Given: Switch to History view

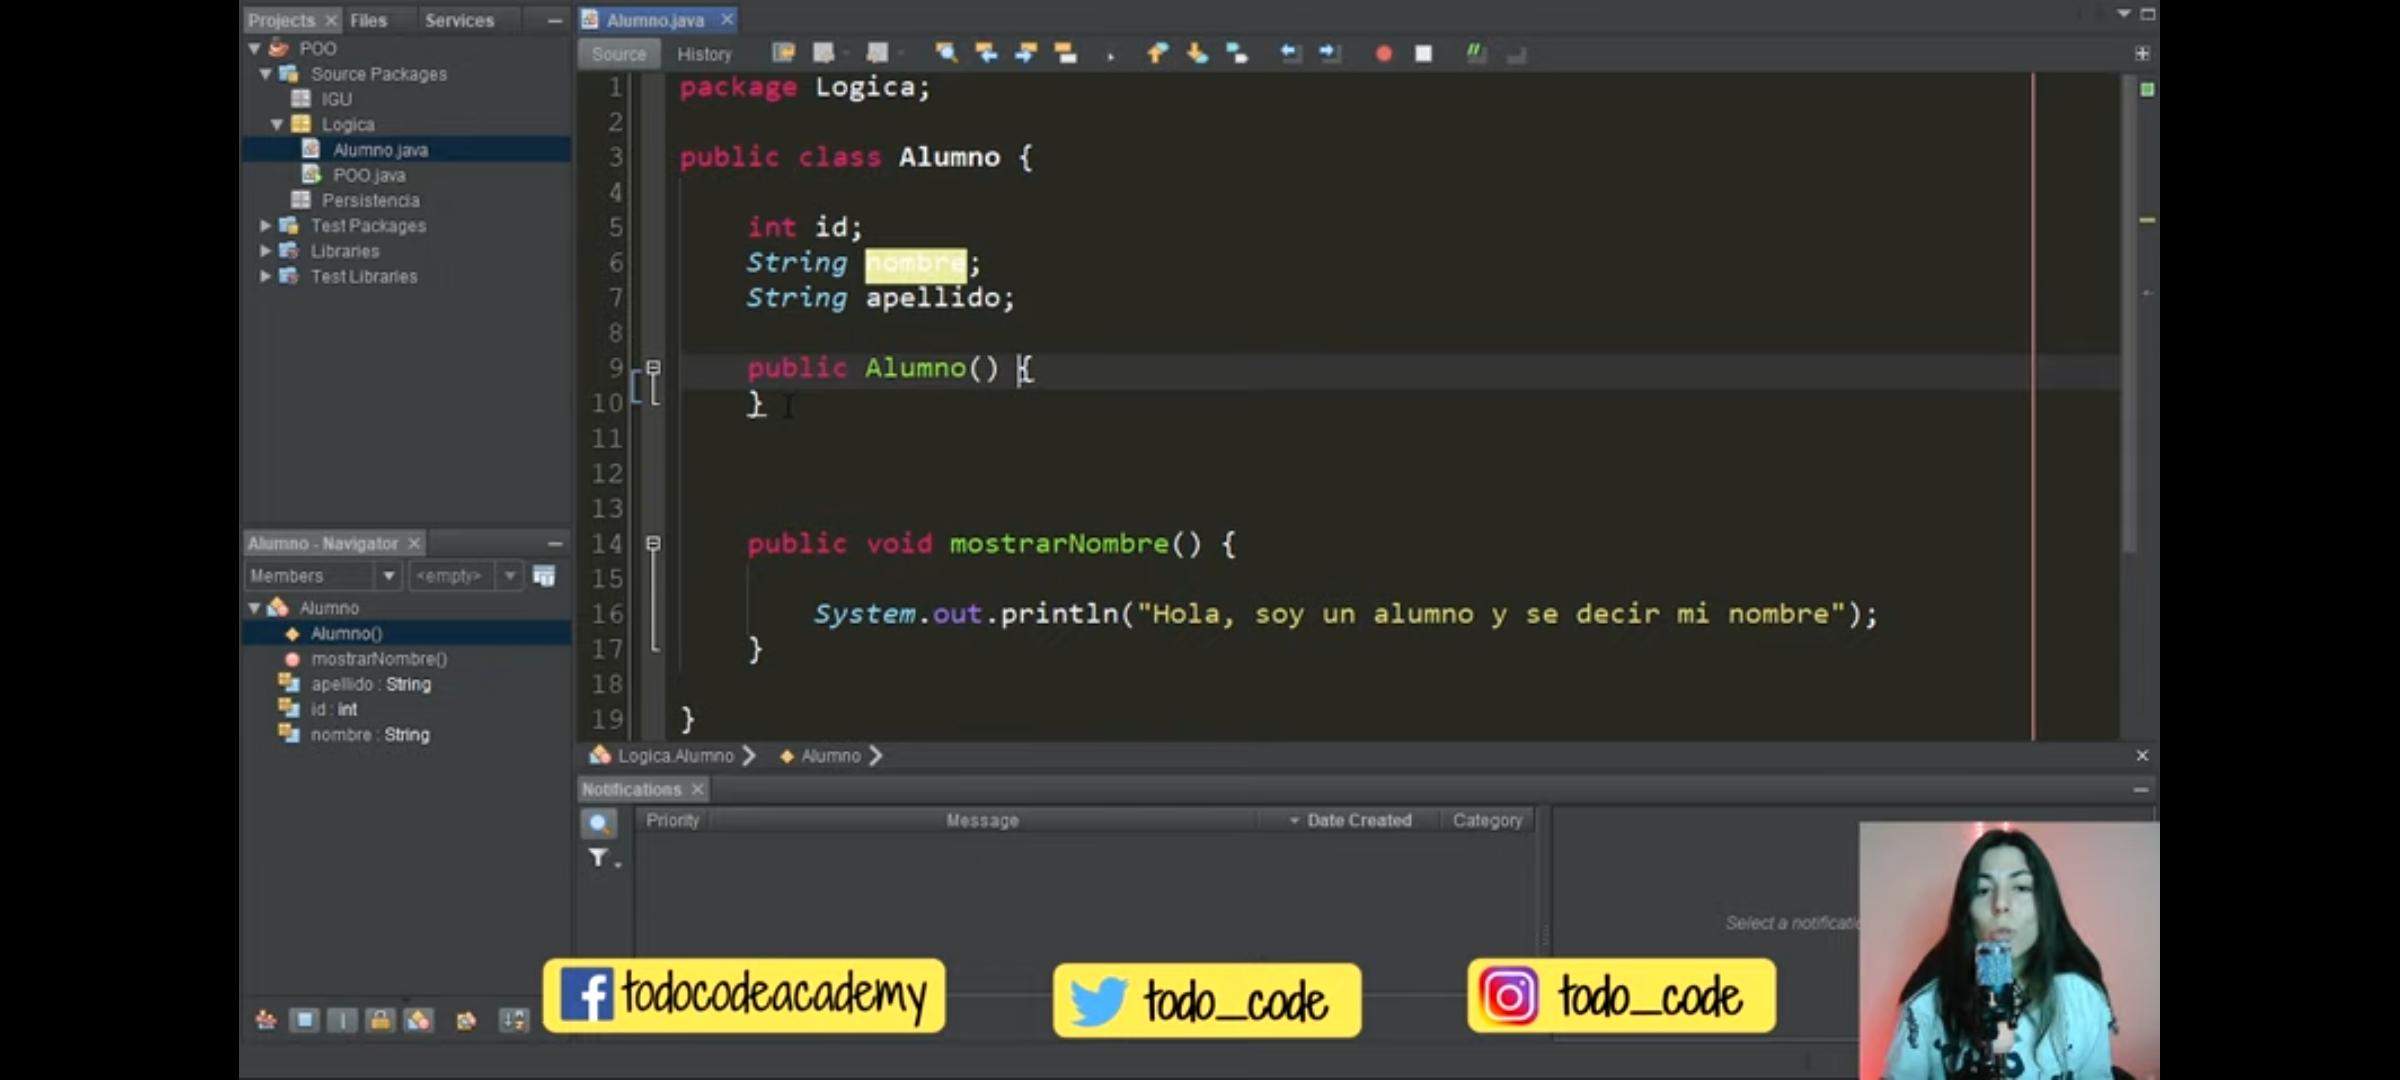Looking at the screenshot, I should coord(704,54).
